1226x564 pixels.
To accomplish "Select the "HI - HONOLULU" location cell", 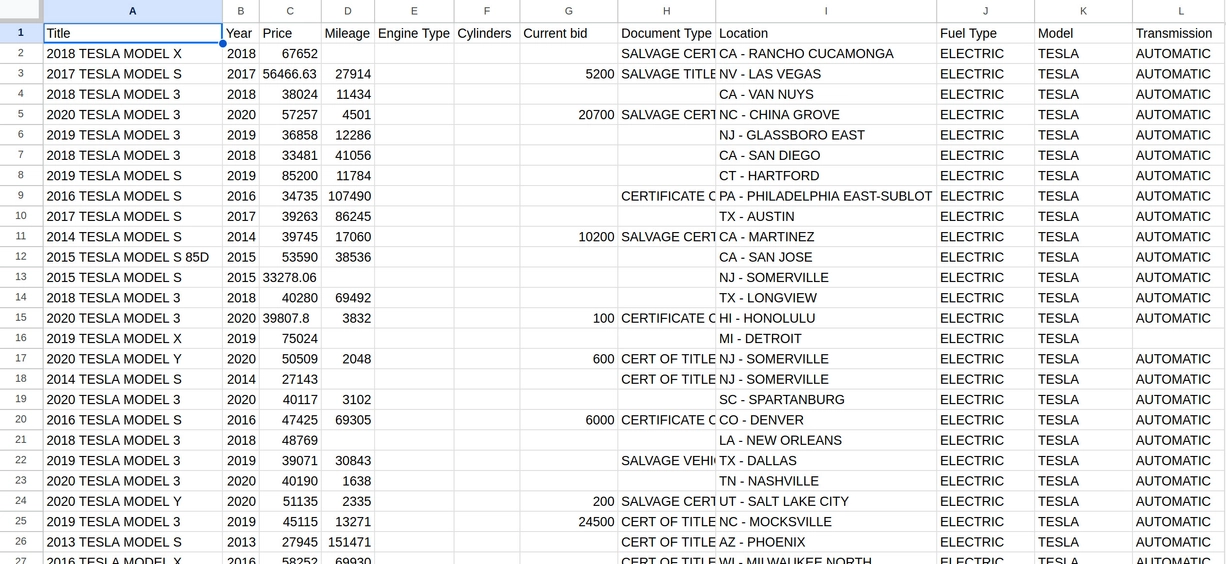I will coord(826,318).
